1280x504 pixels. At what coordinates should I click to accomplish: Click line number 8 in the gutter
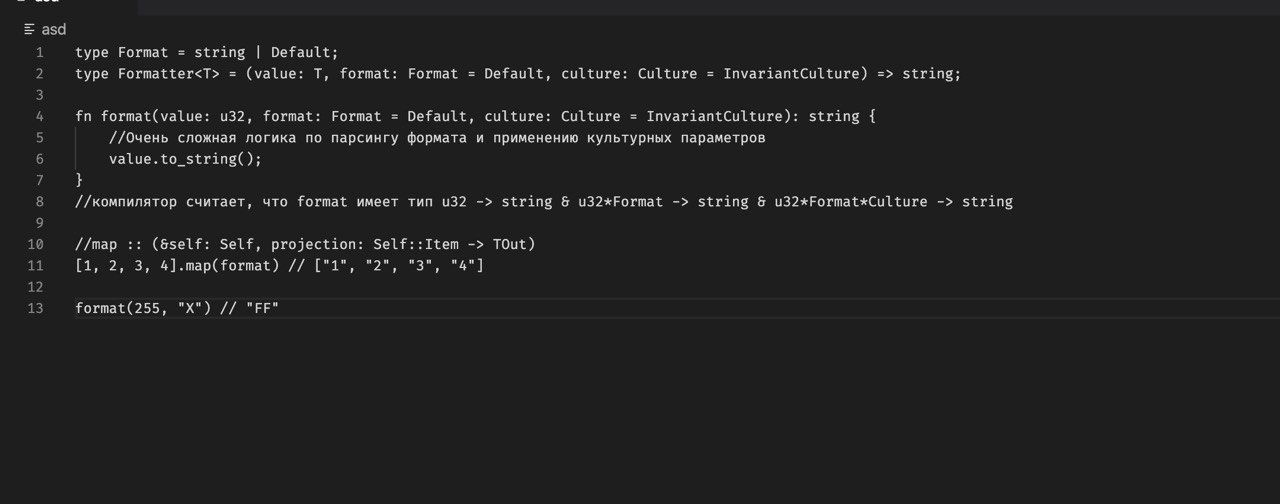point(39,202)
